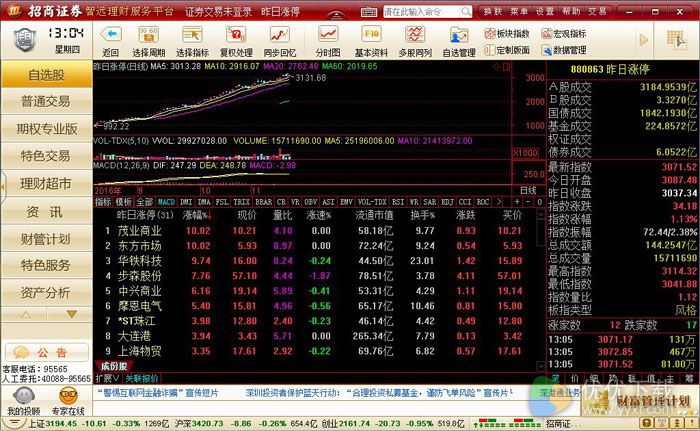Click in the command input field
The image size is (700, 431).
pos(421,11)
